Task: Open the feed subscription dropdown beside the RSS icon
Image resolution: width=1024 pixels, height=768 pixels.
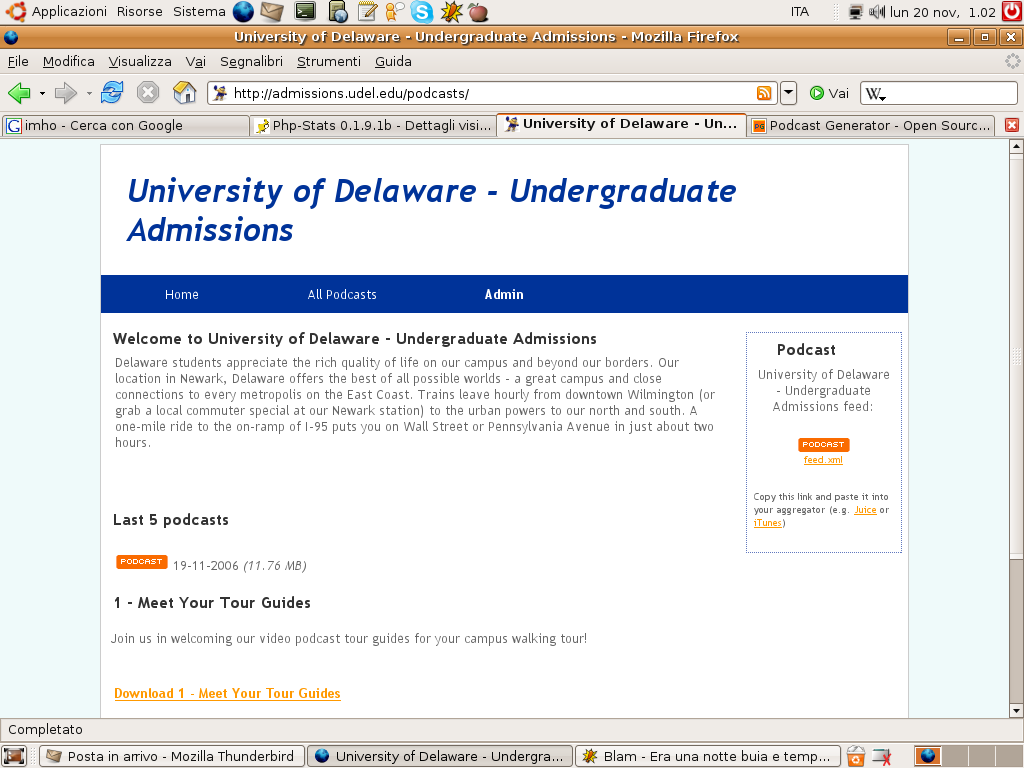Action: point(786,92)
